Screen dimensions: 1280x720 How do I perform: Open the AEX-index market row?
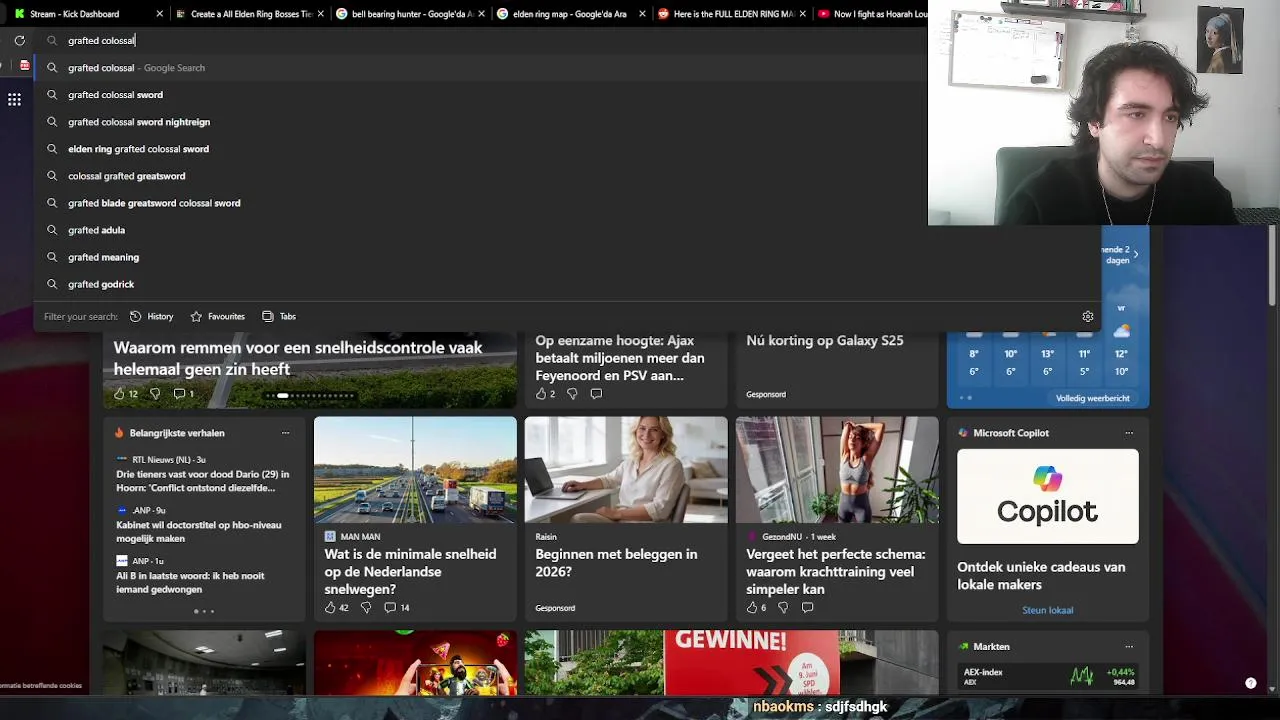coord(1047,677)
